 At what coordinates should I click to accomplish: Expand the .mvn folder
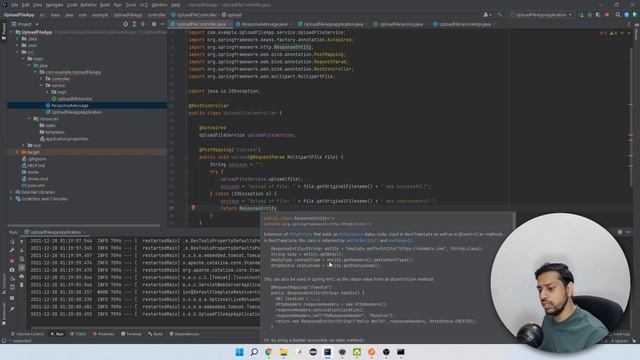18,45
